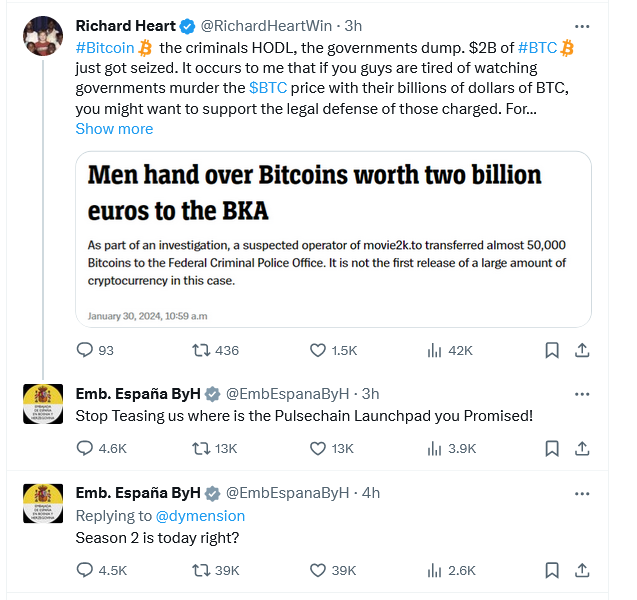Like the Pulsechain Launchpad tweet
Screen dimensions: 637x600
coord(318,448)
